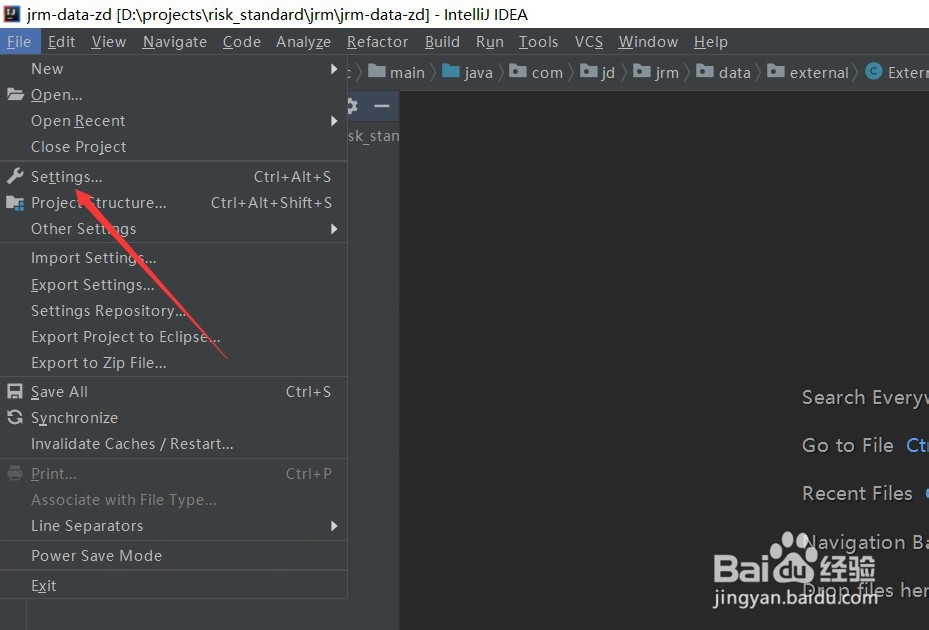Choose Open... from the File menu
929x630 pixels.
(x=174, y=95)
